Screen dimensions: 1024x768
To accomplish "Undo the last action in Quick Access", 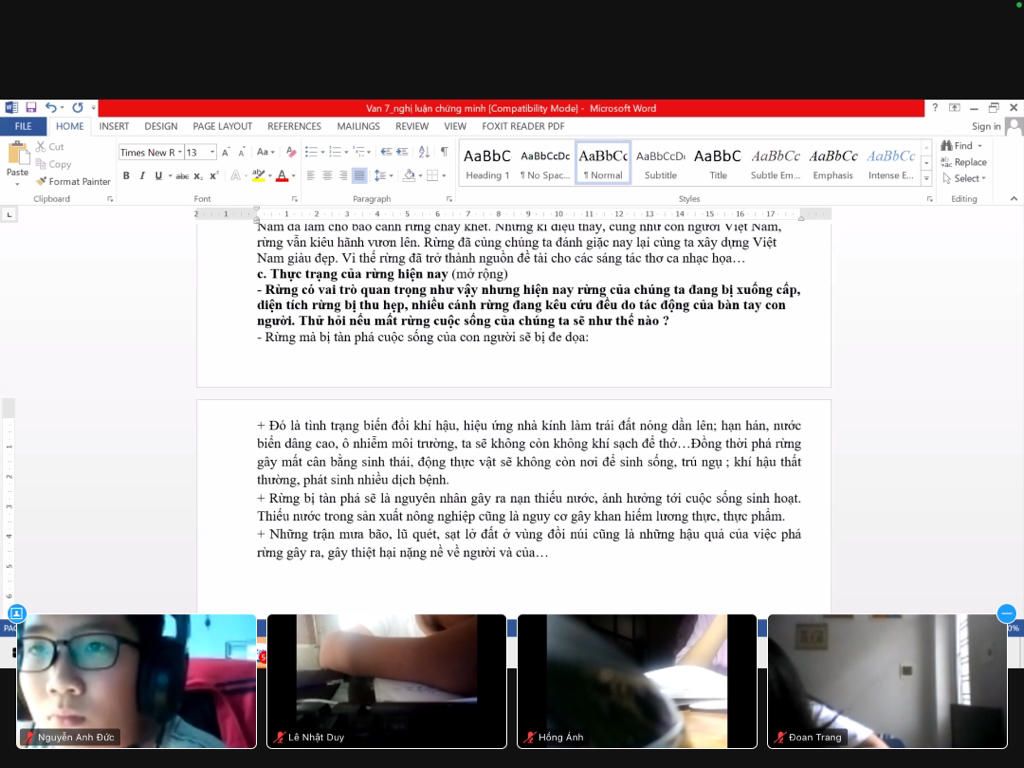I will coord(51,107).
